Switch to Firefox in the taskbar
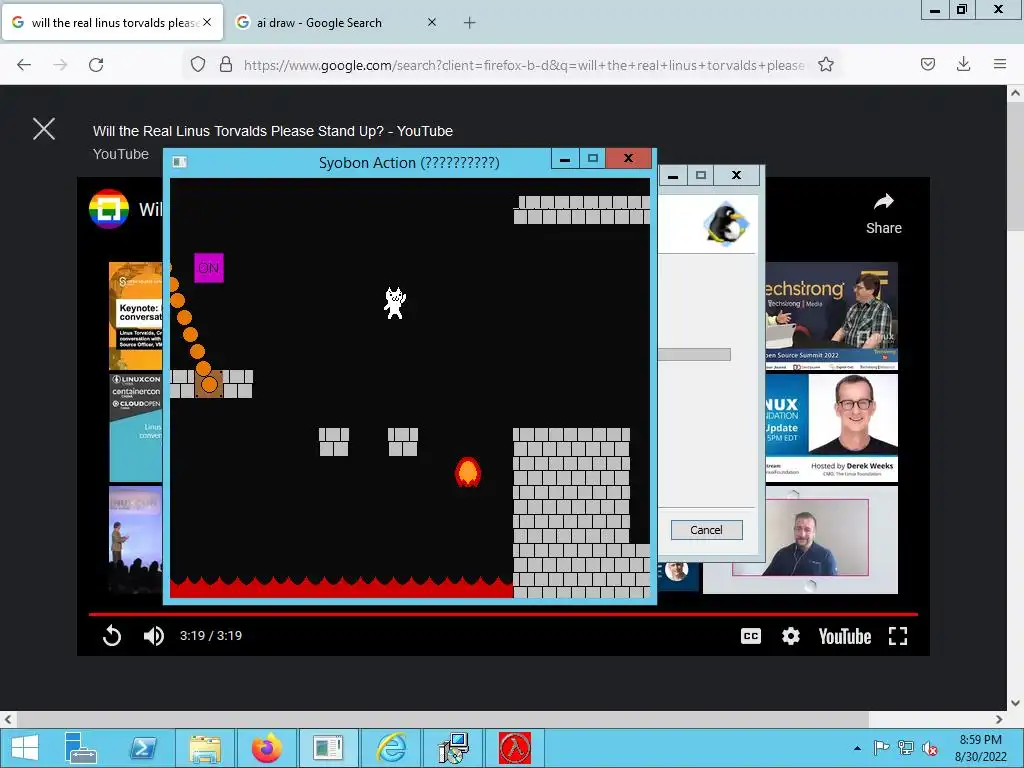Viewport: 1024px width, 768px height. click(x=266, y=748)
